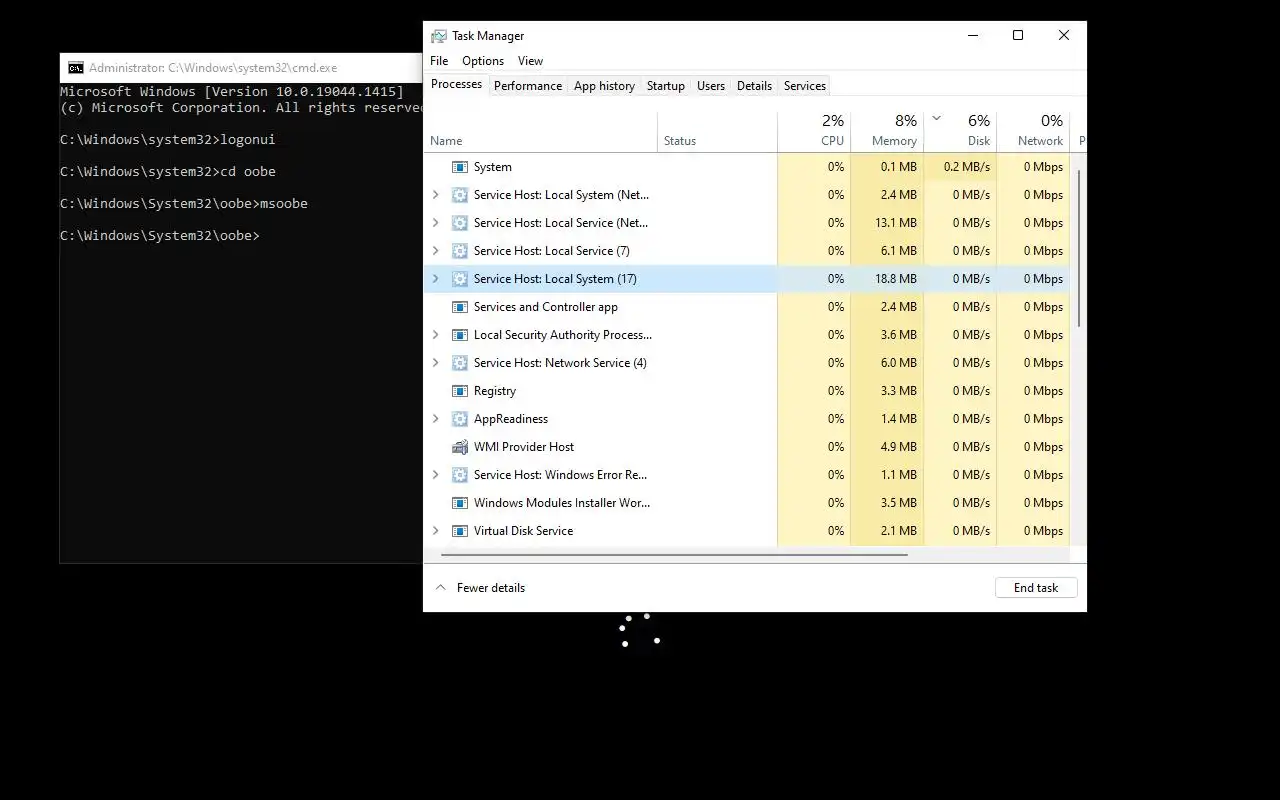Click the cmd.exe window title icon

click(76, 68)
